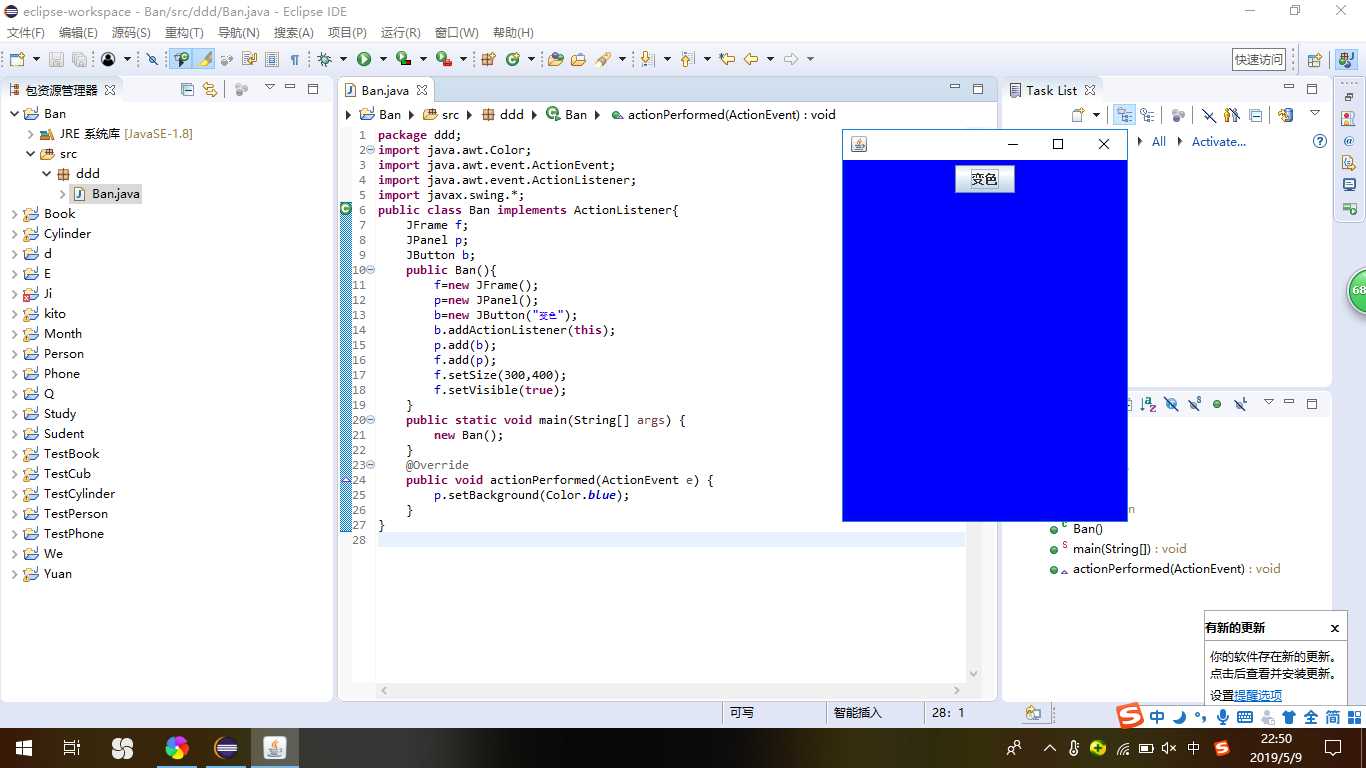
Task: Open the Run button dropdown arrow
Action: coord(381,60)
